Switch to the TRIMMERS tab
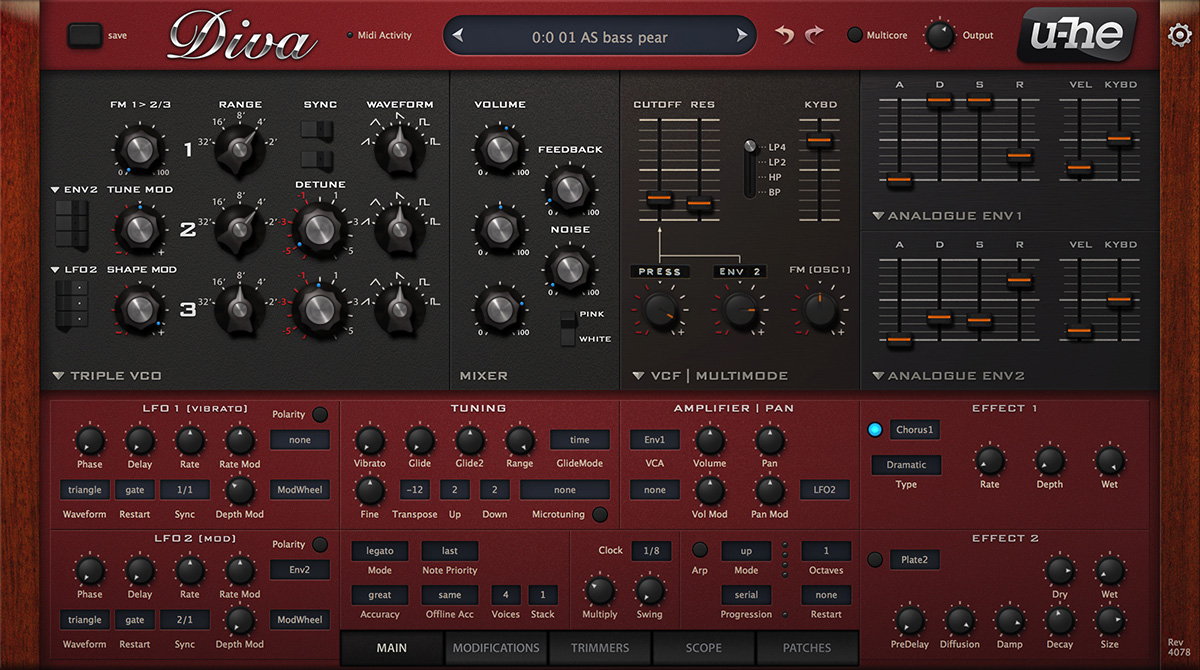Screen dimensions: 1200x670 [599, 648]
